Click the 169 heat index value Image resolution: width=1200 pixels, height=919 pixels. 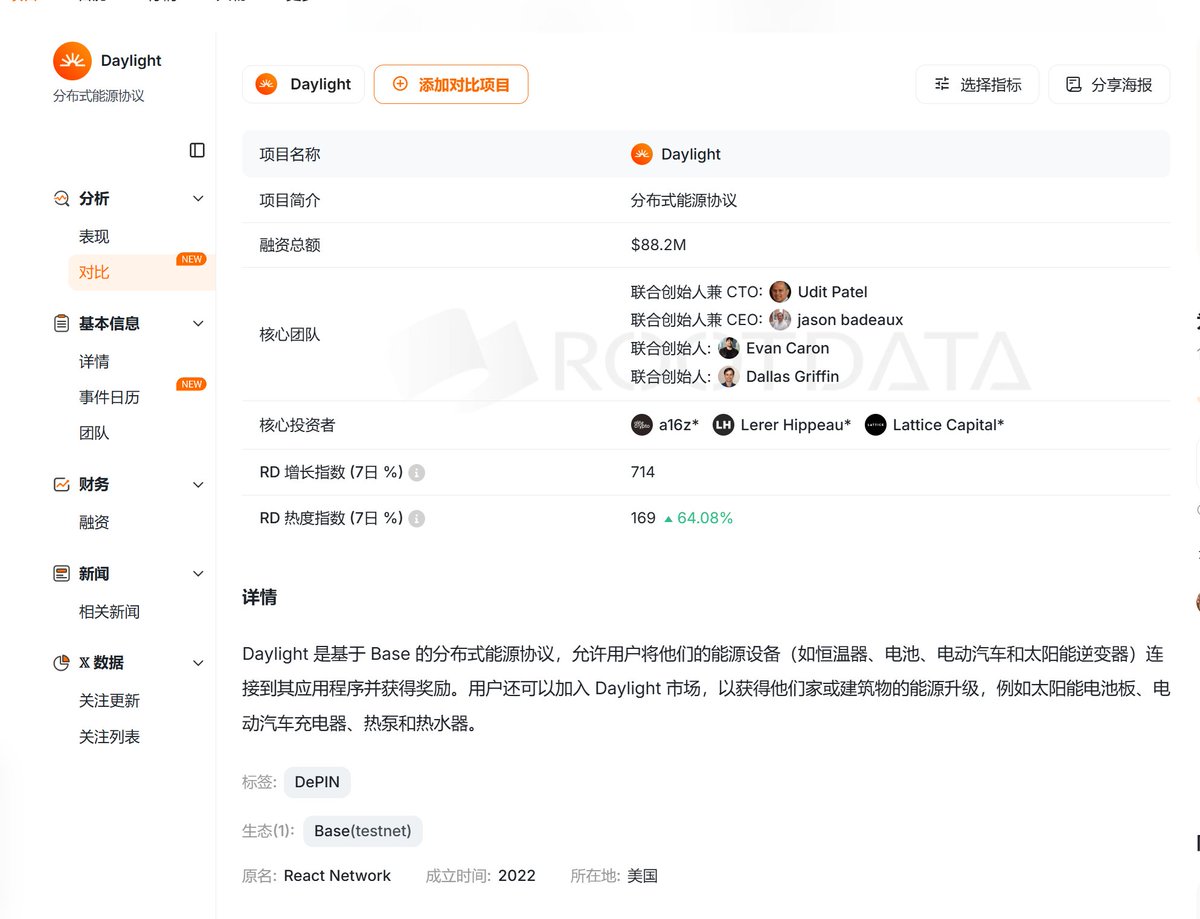(x=643, y=518)
